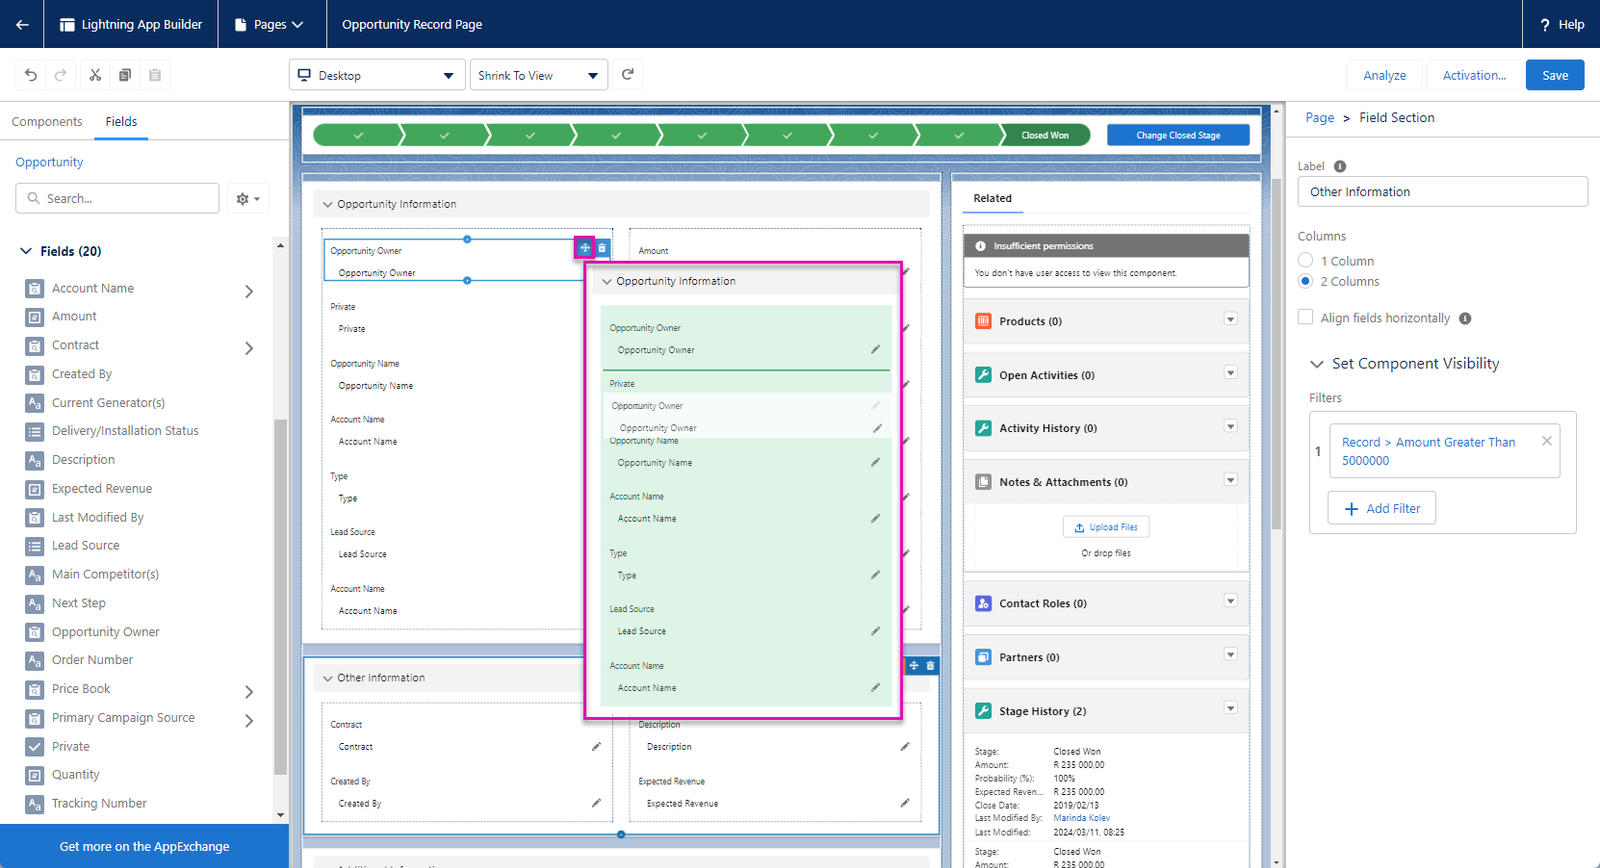Open the Products list dropdown arrow
Image resolution: width=1600 pixels, height=868 pixels.
click(1231, 319)
